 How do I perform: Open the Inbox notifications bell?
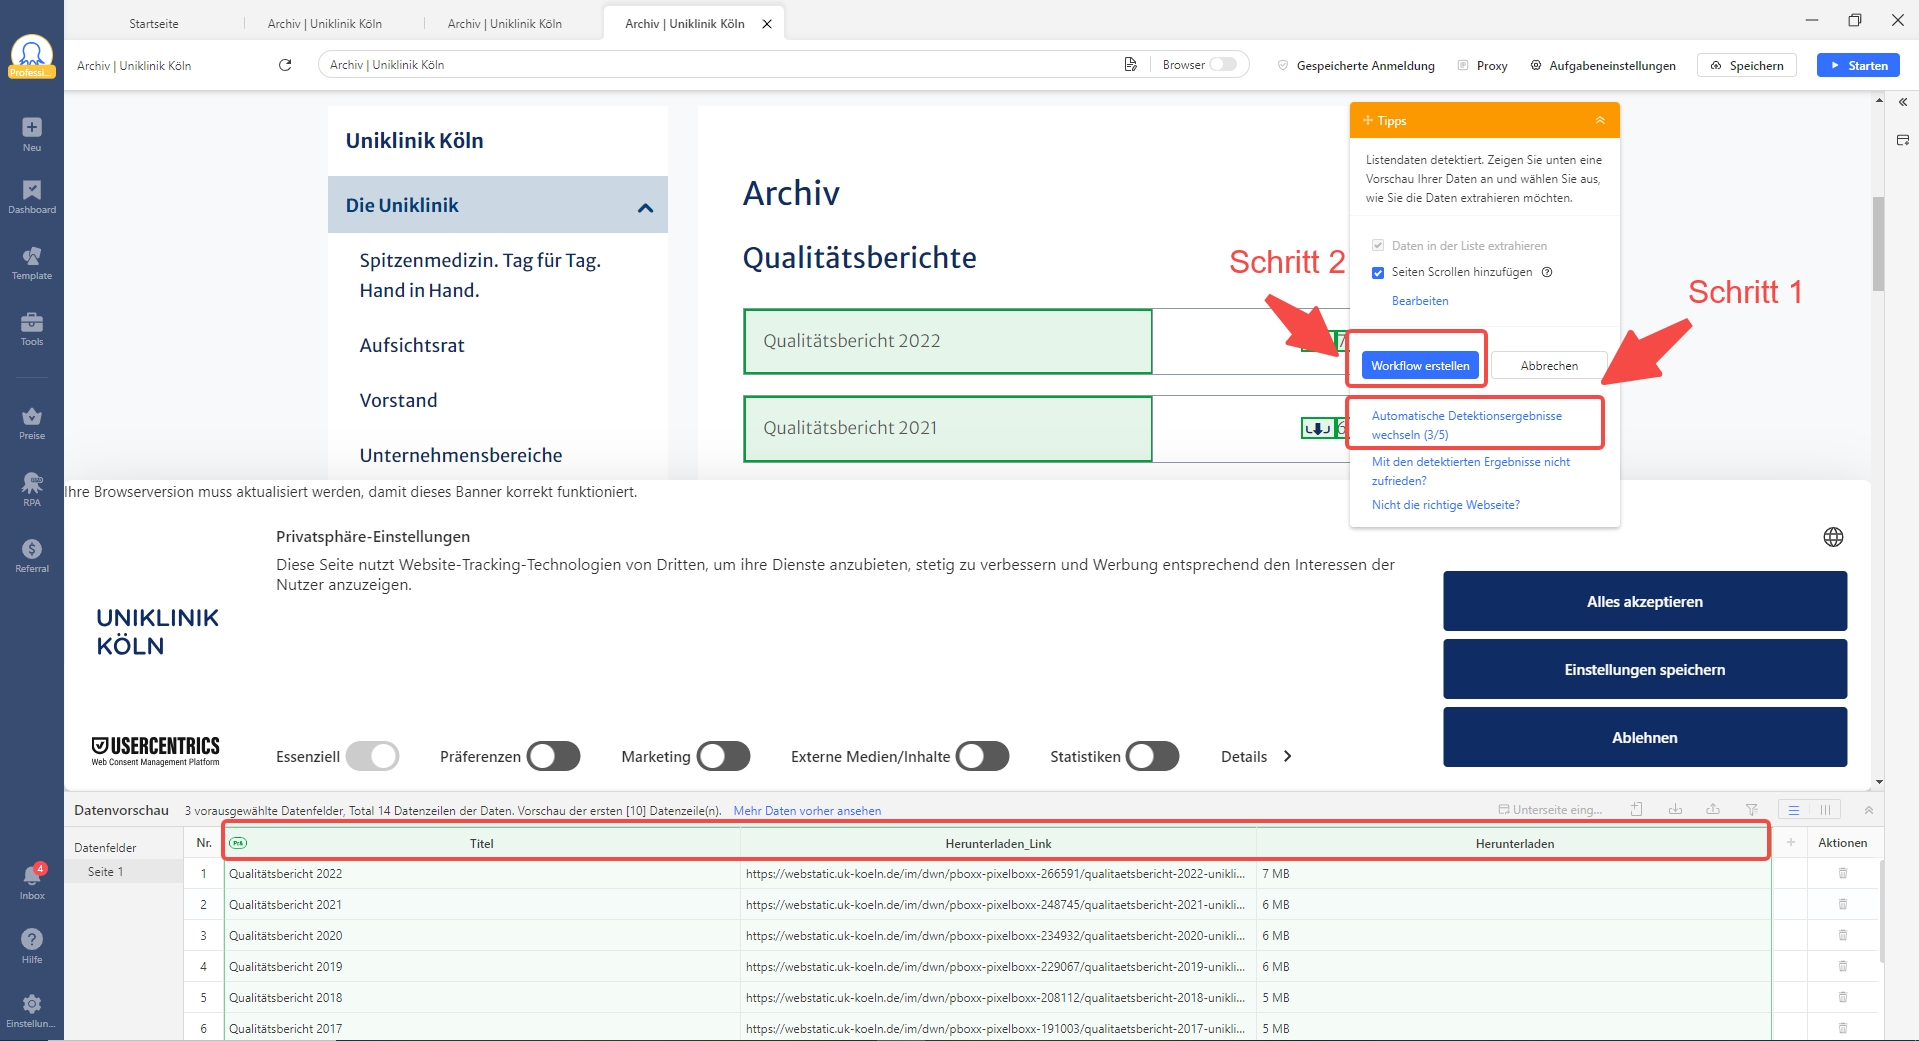coord(32,880)
